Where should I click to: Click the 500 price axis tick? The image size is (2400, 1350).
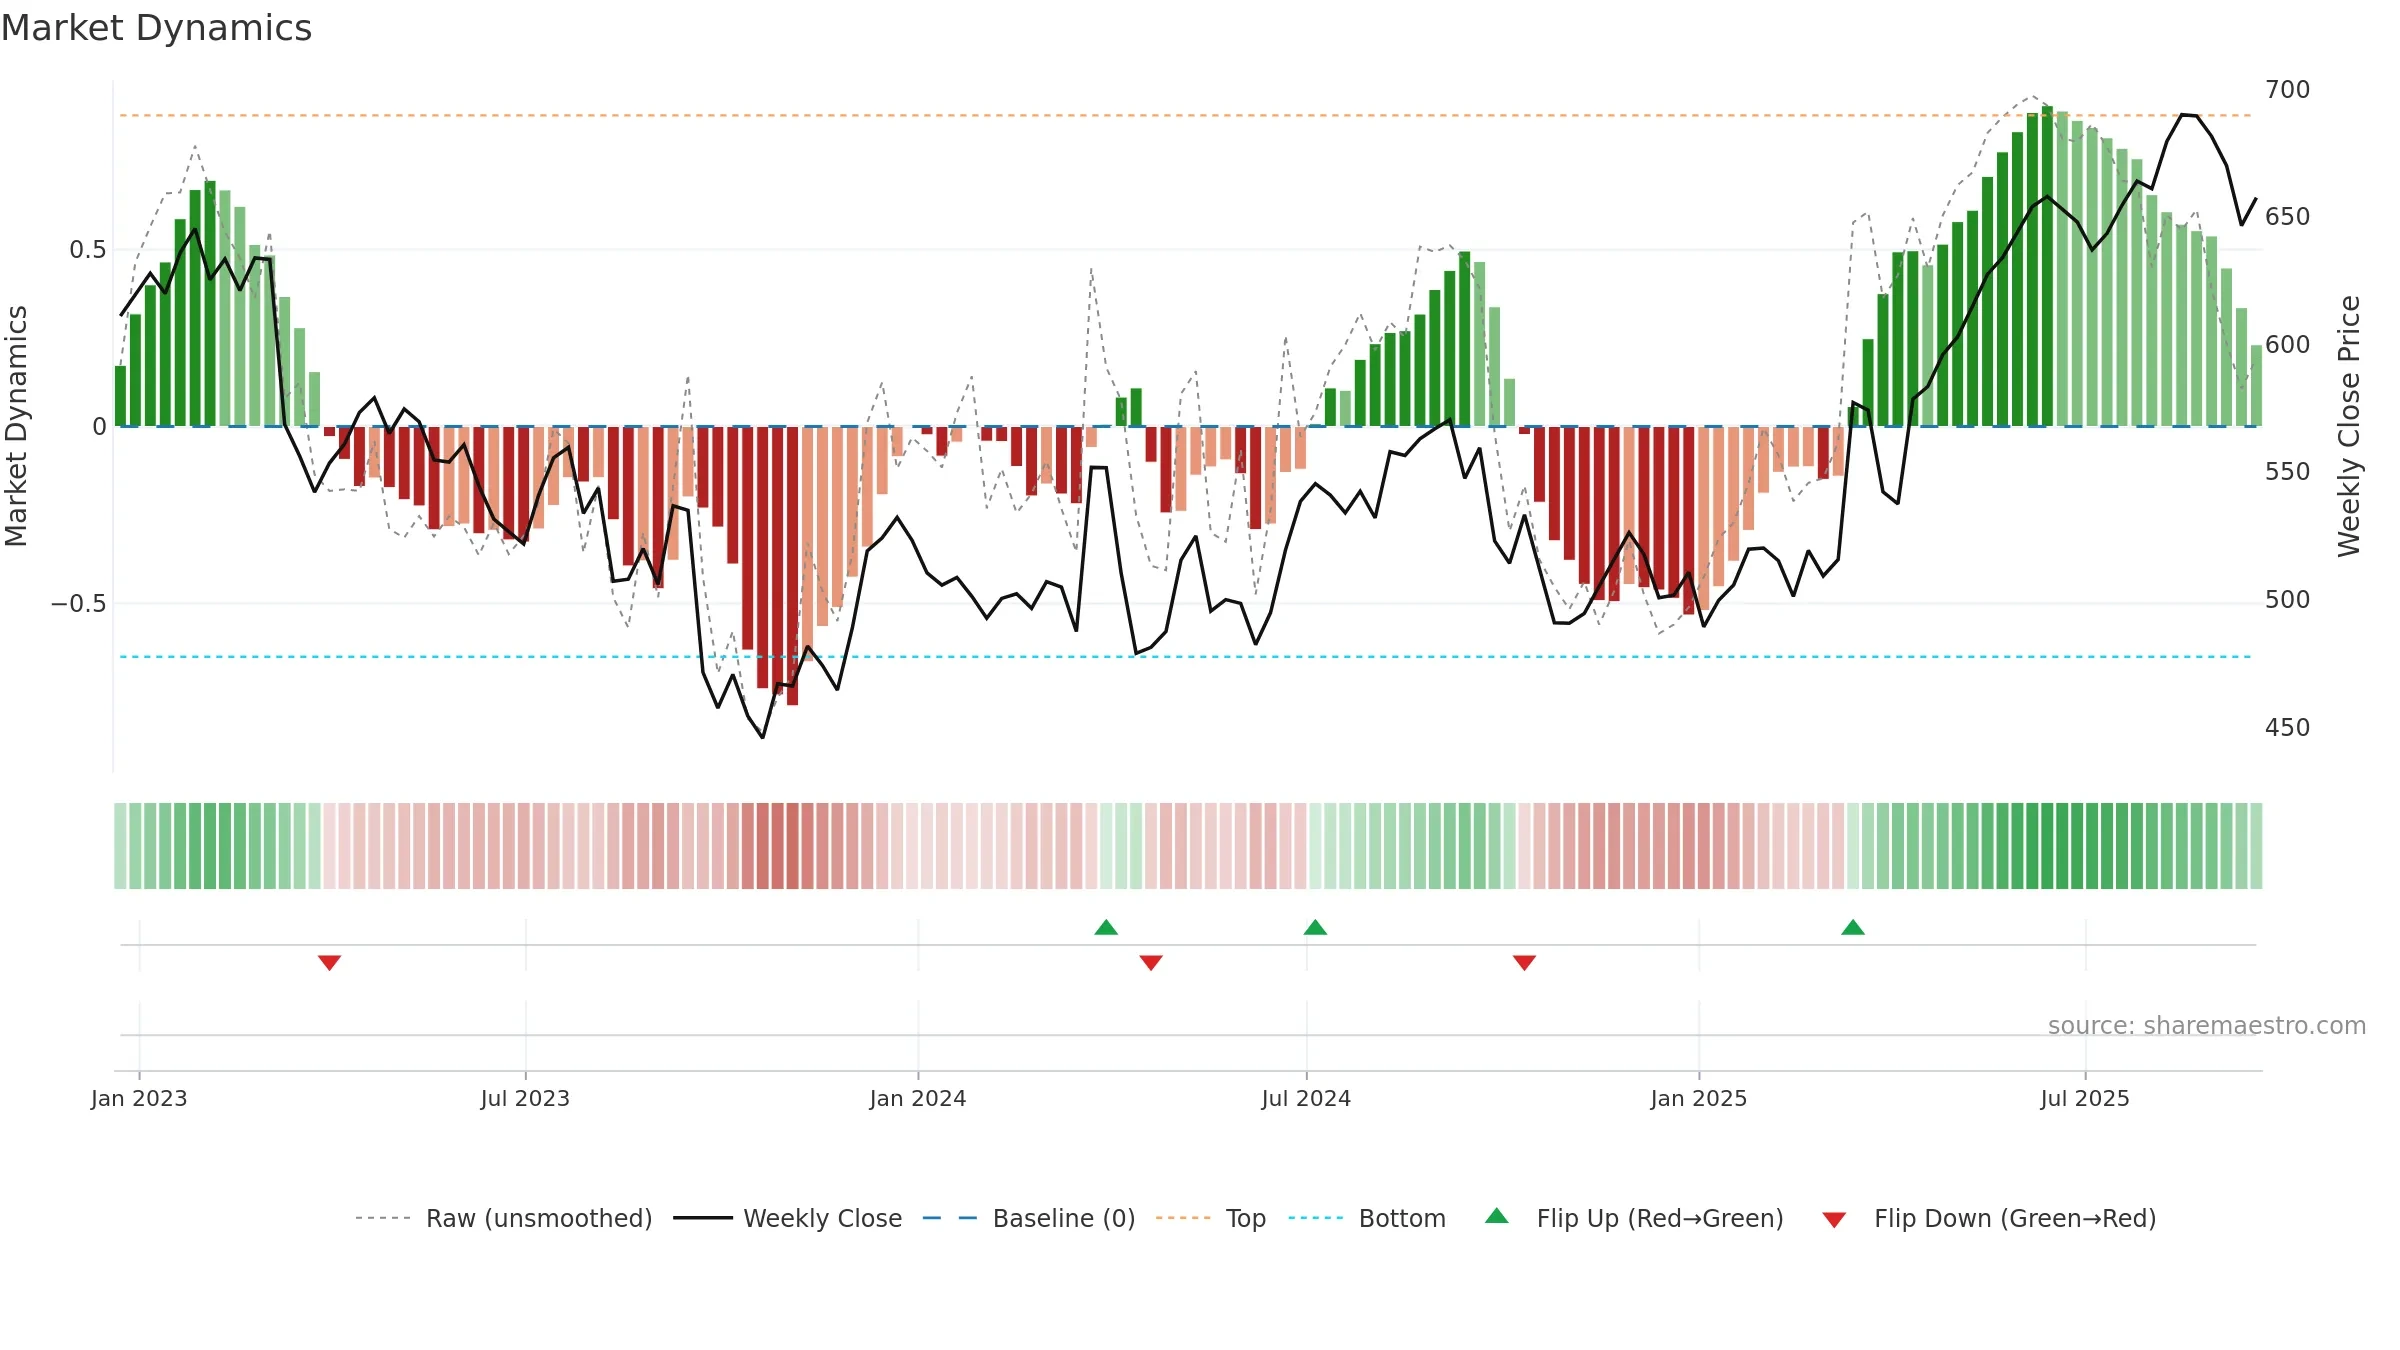[2287, 600]
